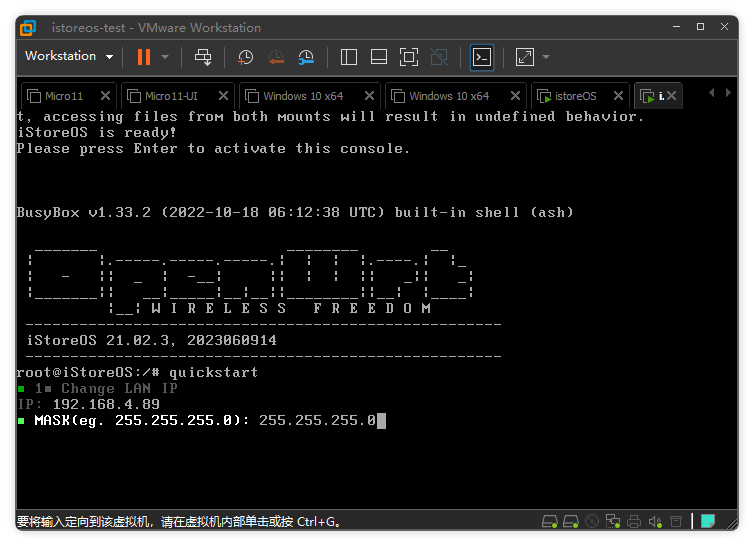Click the disabled Unity mode icon
Screen dimensions: 754x546
439,57
